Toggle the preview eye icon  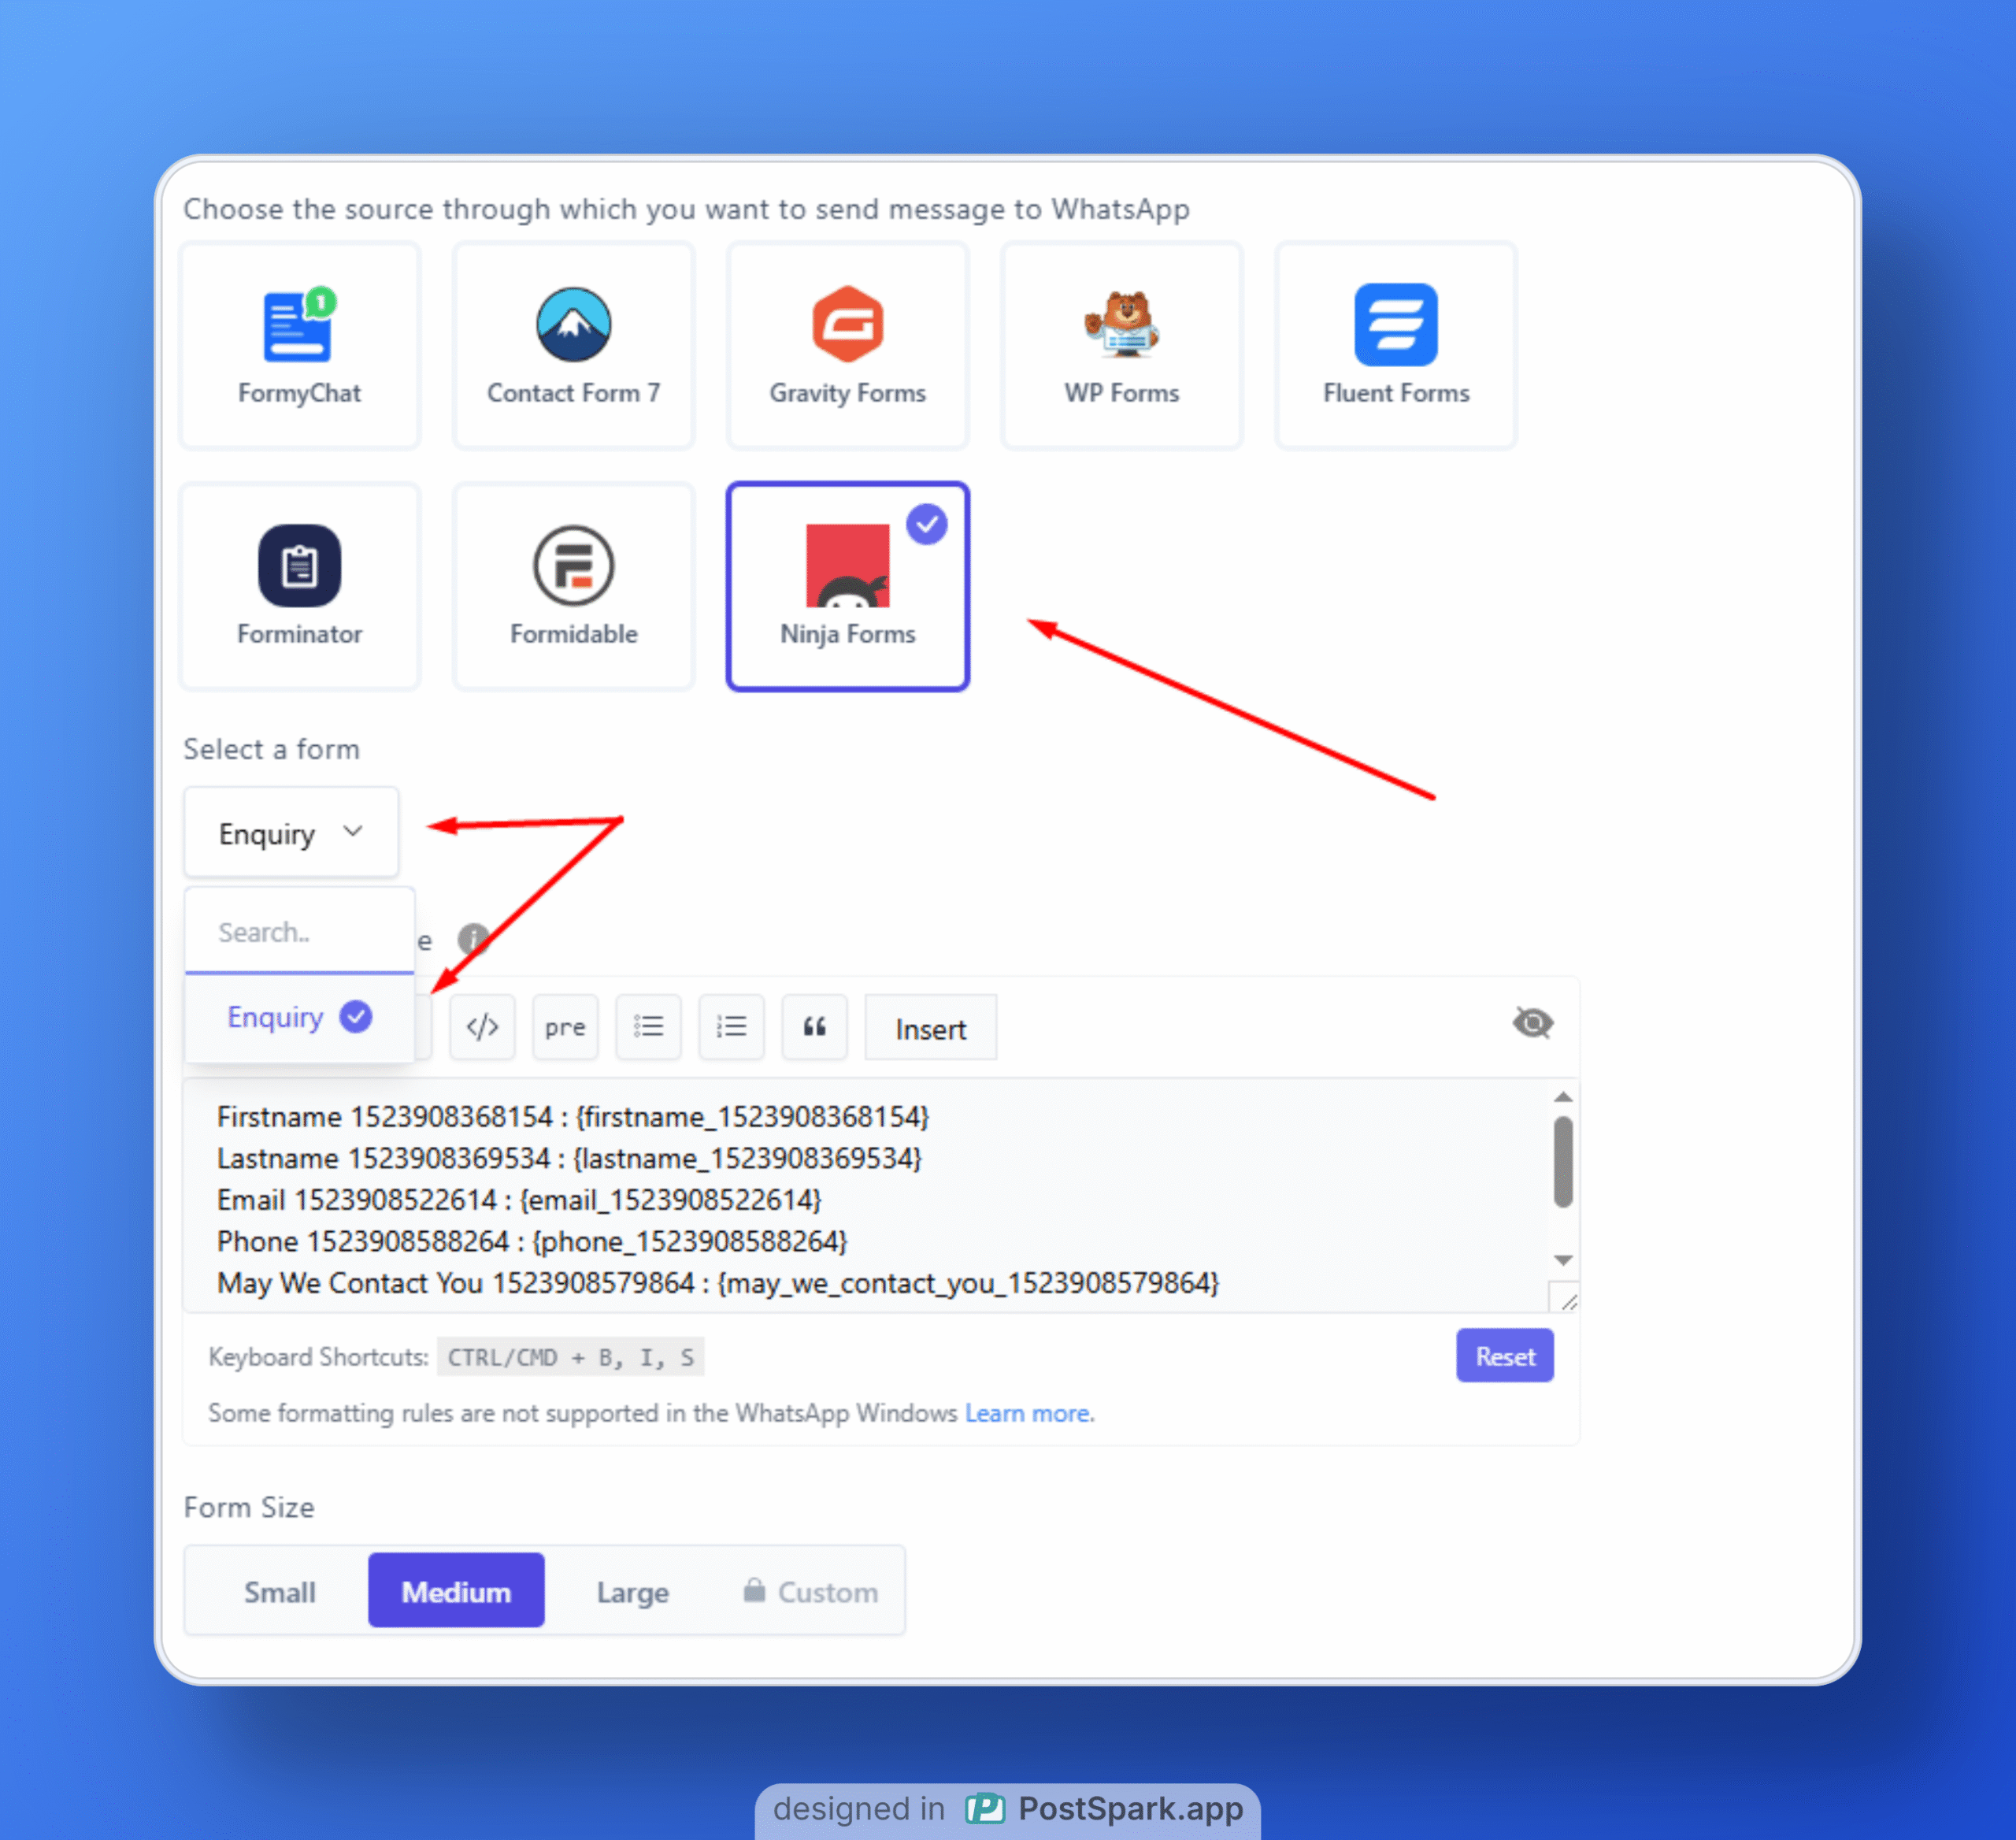pyautogui.click(x=1532, y=1023)
